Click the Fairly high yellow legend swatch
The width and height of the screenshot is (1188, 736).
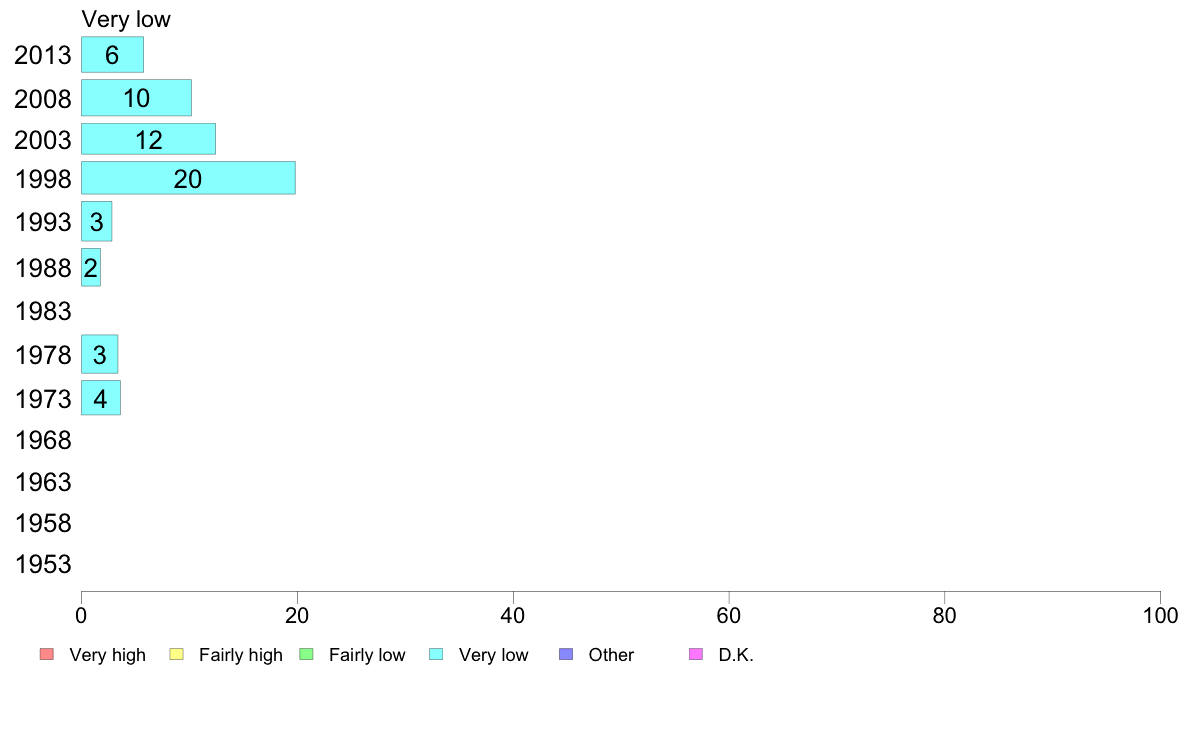(x=177, y=654)
